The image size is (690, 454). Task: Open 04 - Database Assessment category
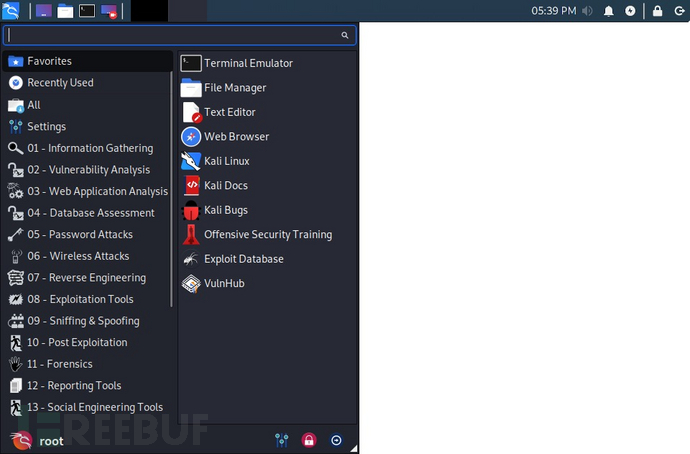[88, 212]
